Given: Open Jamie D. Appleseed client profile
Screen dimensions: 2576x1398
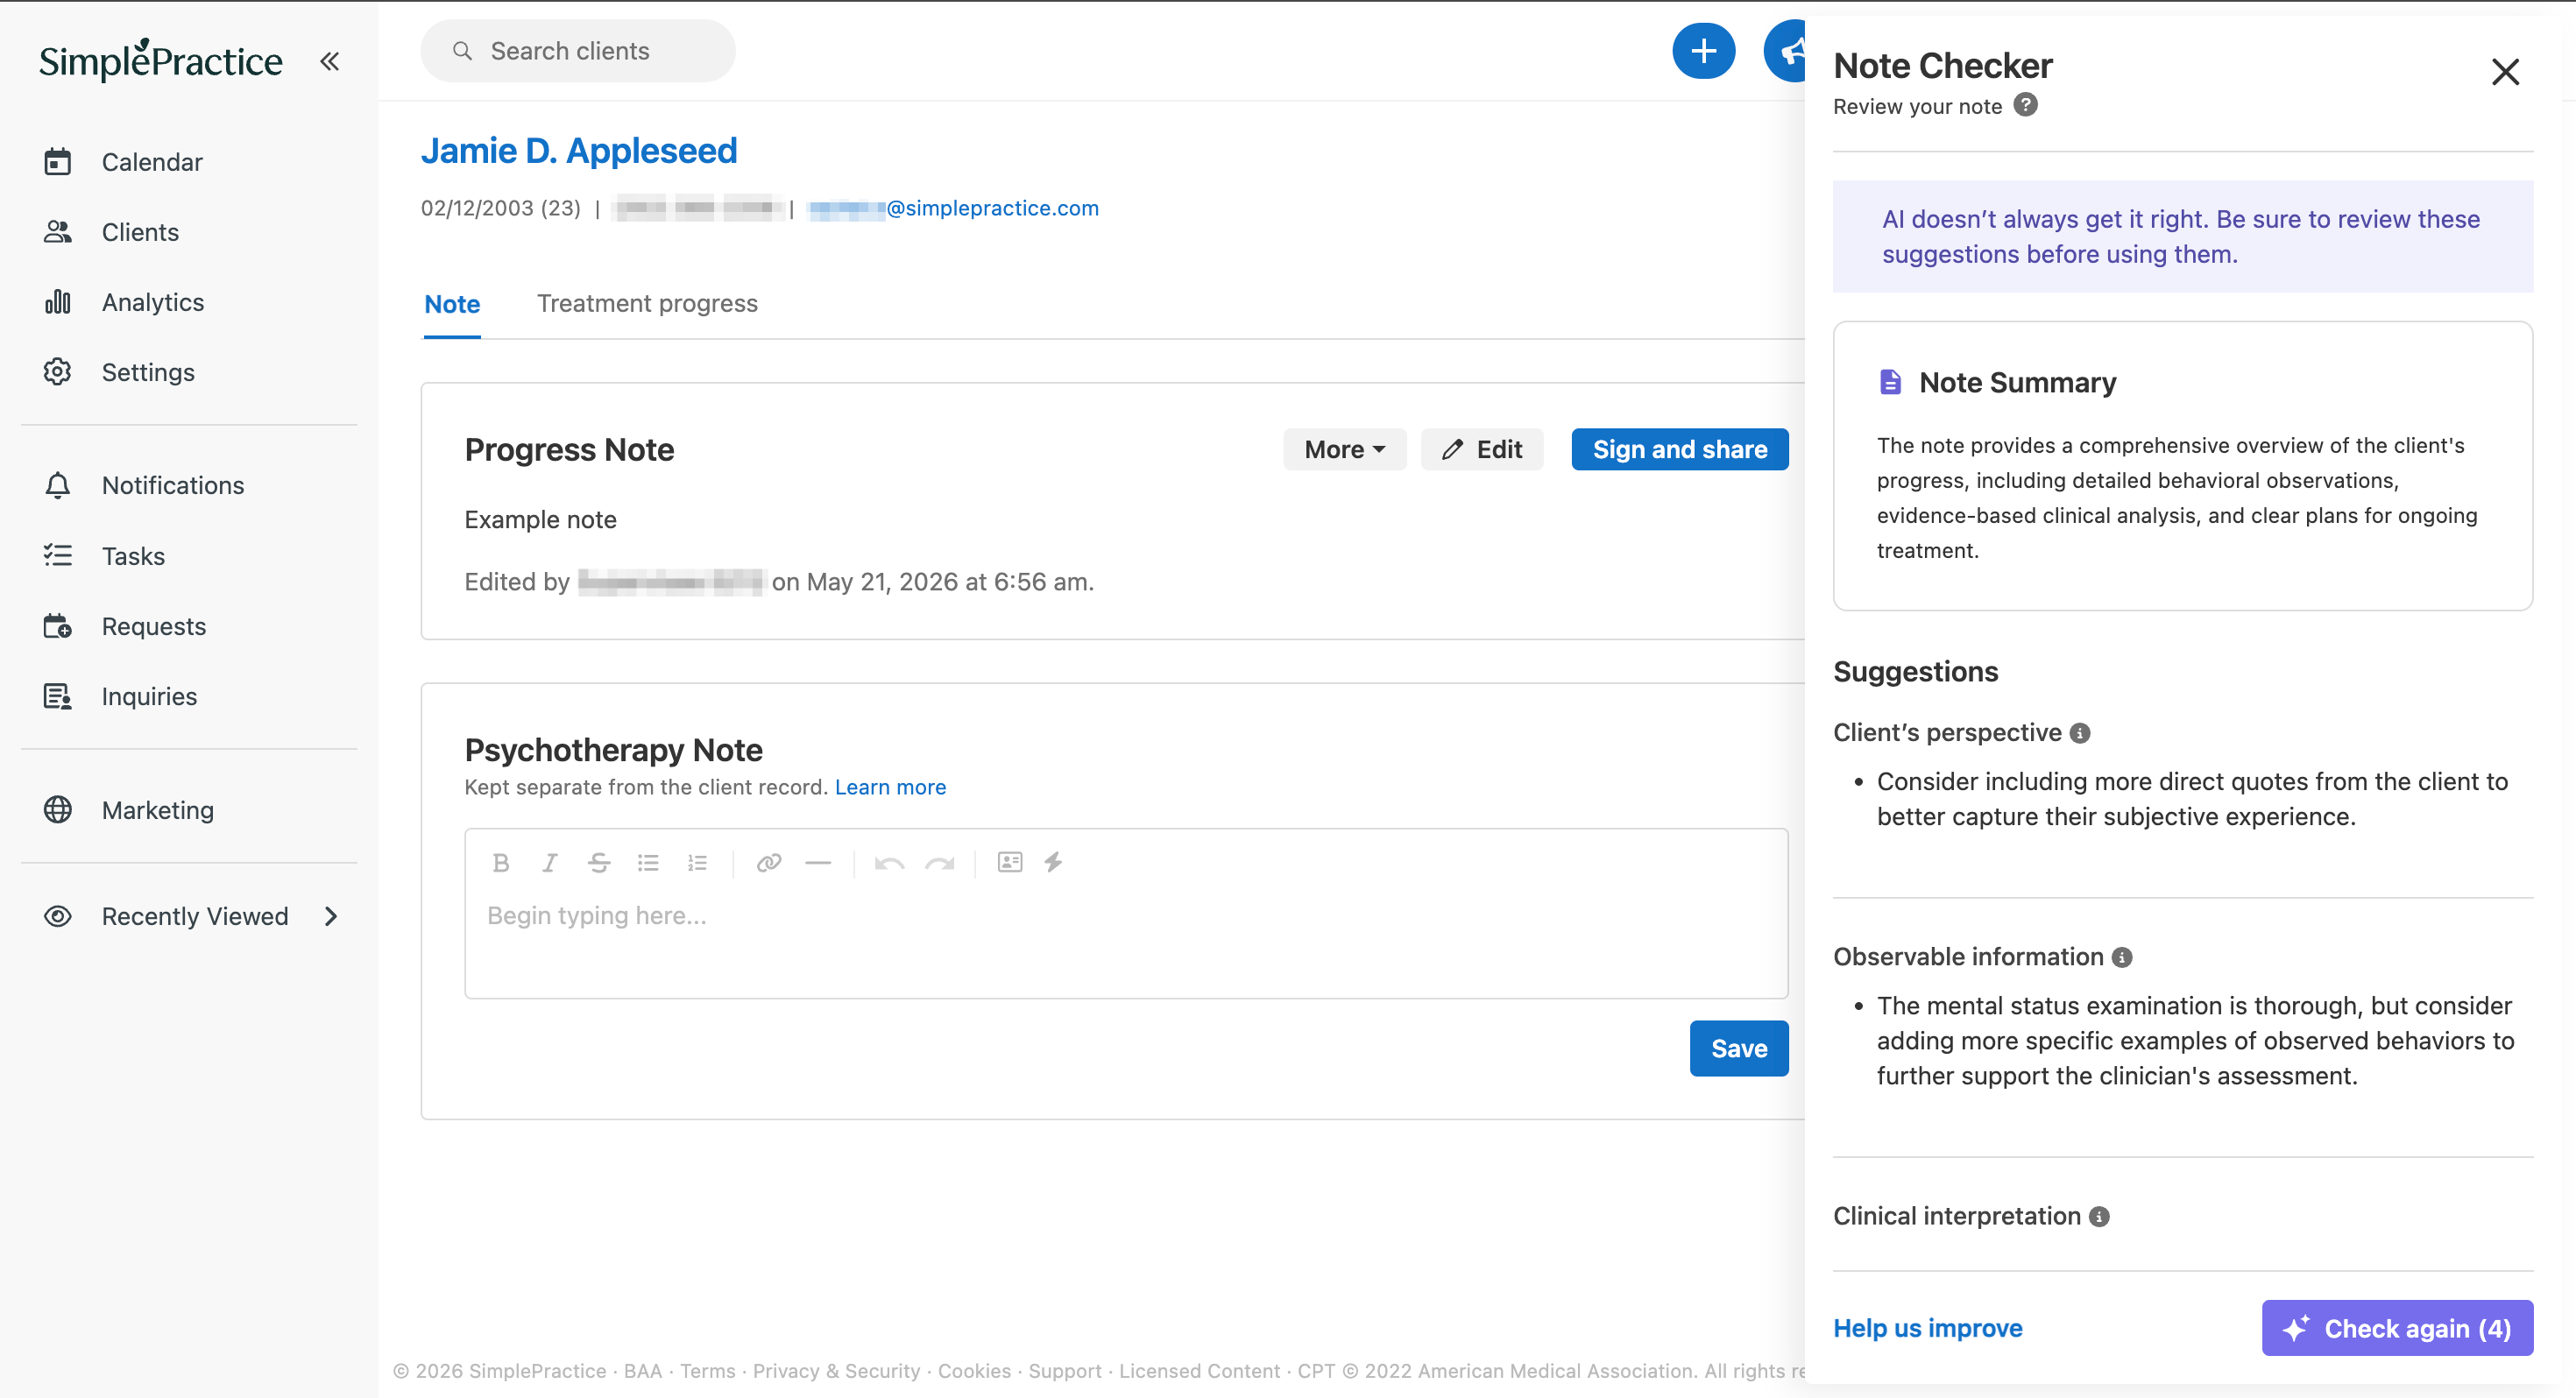Looking at the screenshot, I should click(579, 151).
